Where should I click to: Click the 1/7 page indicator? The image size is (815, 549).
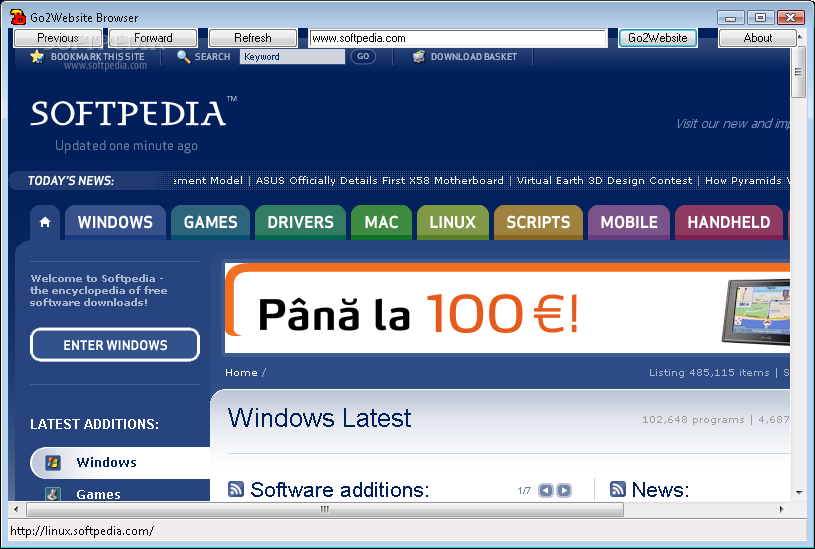524,490
